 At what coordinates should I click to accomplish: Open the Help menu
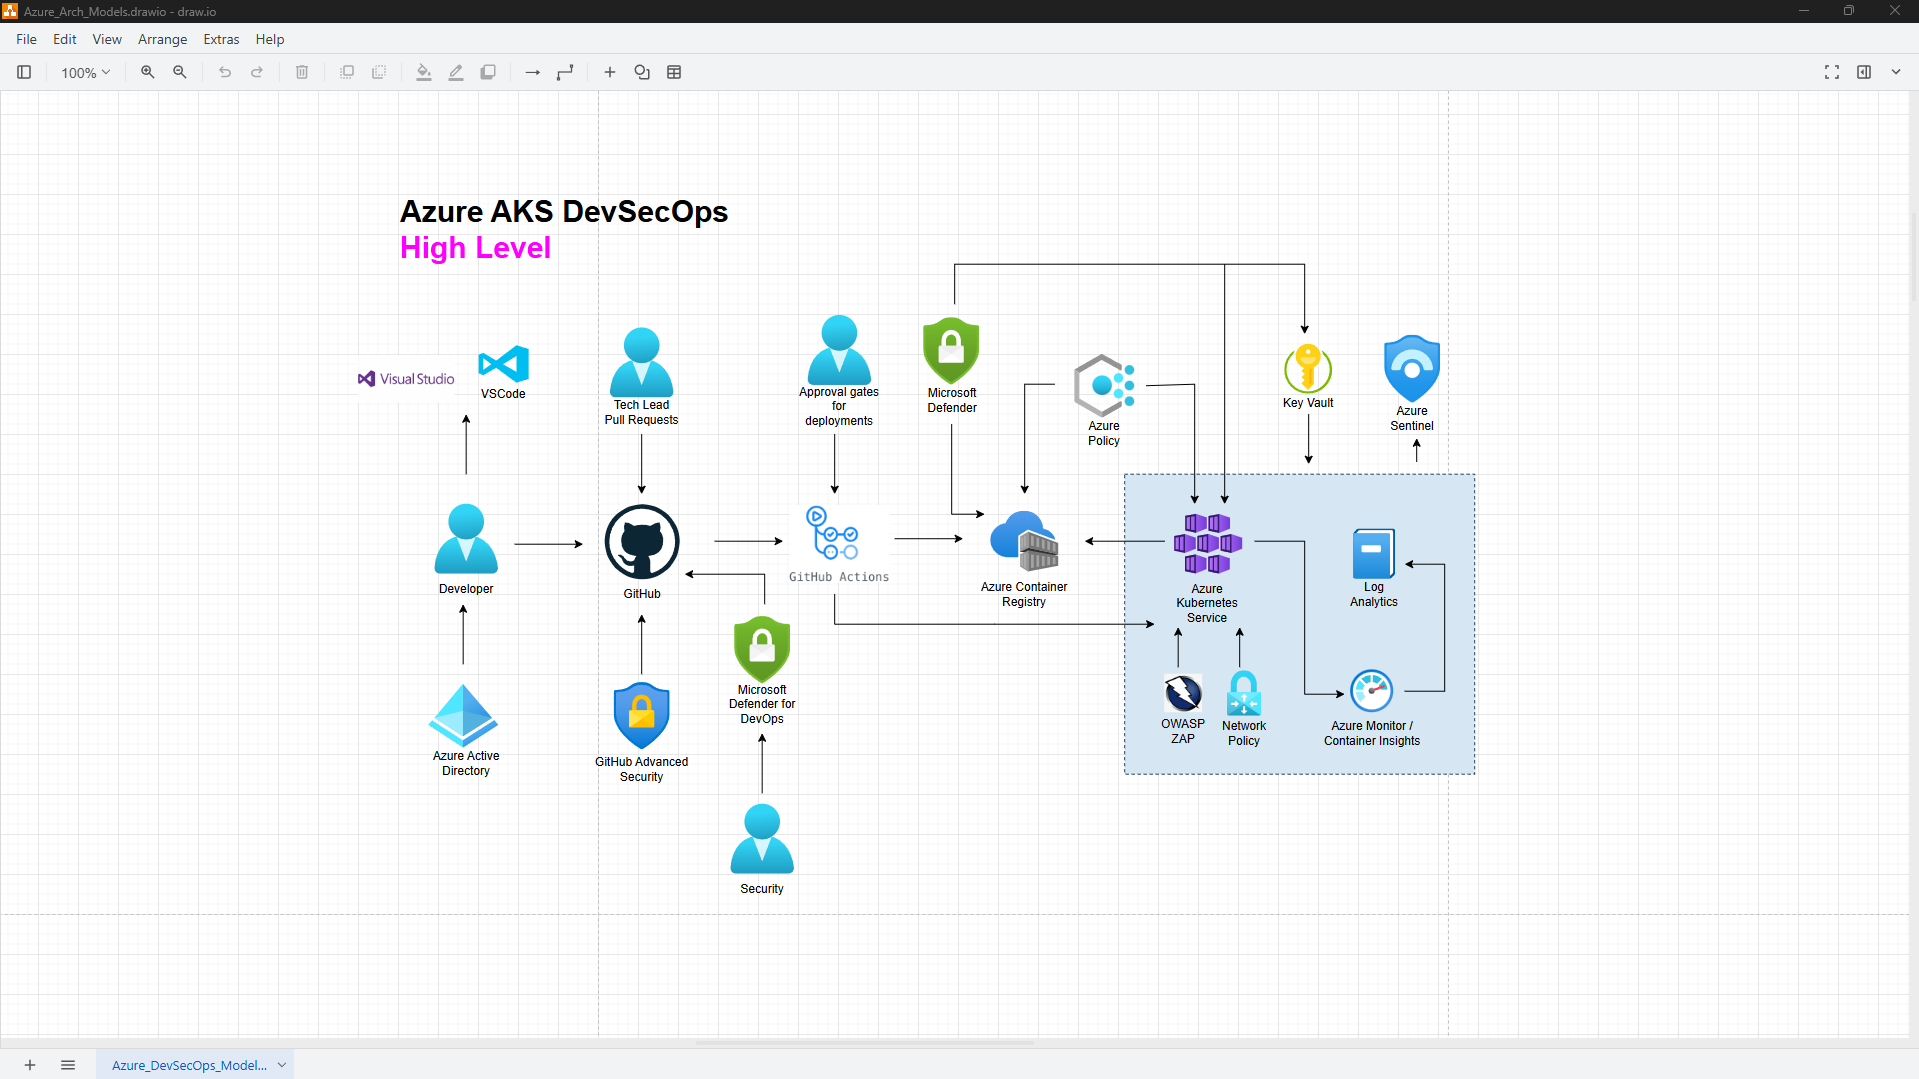point(270,39)
